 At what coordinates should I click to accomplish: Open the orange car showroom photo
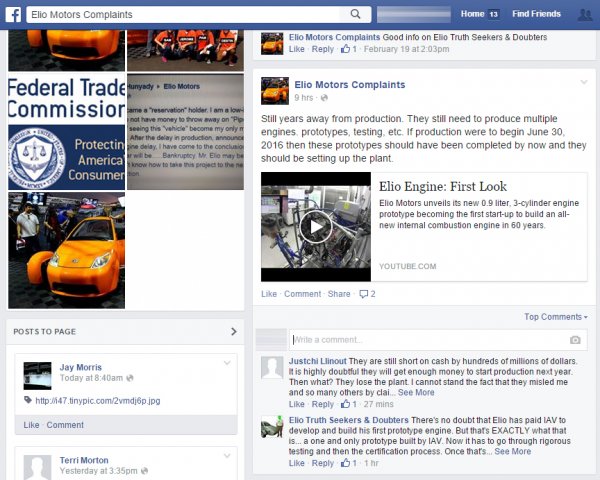click(67, 250)
